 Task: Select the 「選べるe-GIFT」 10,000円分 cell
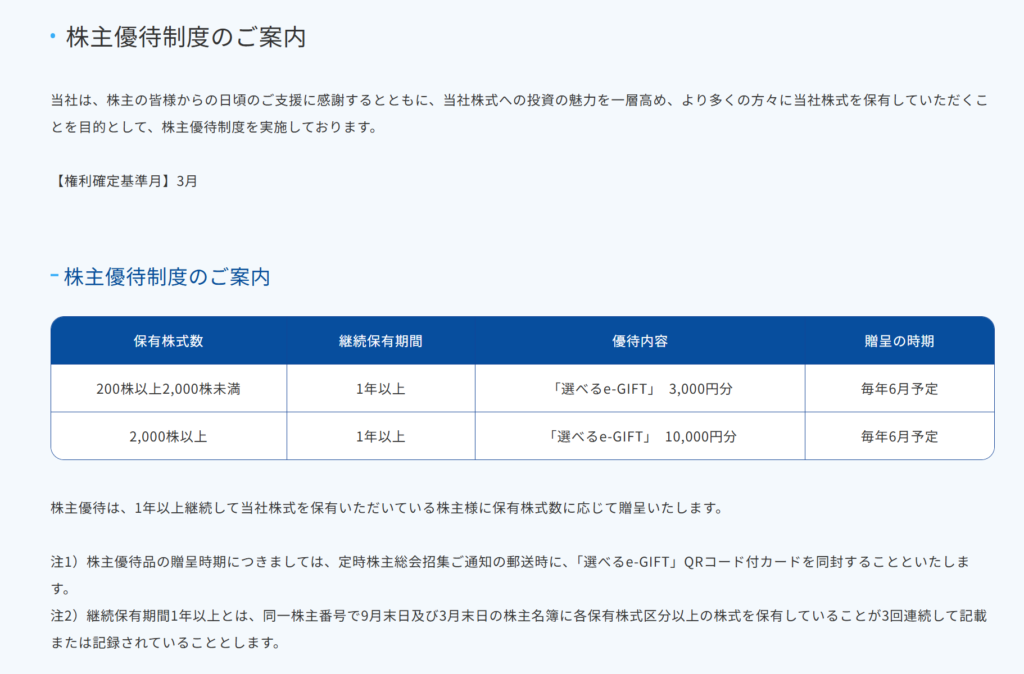coord(640,436)
